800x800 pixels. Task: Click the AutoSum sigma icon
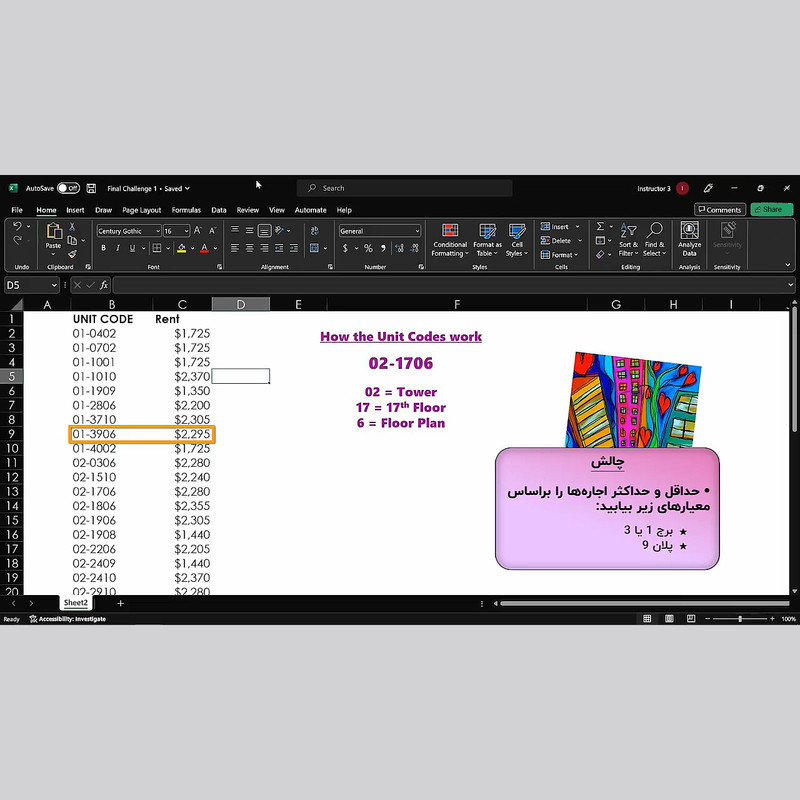600,227
